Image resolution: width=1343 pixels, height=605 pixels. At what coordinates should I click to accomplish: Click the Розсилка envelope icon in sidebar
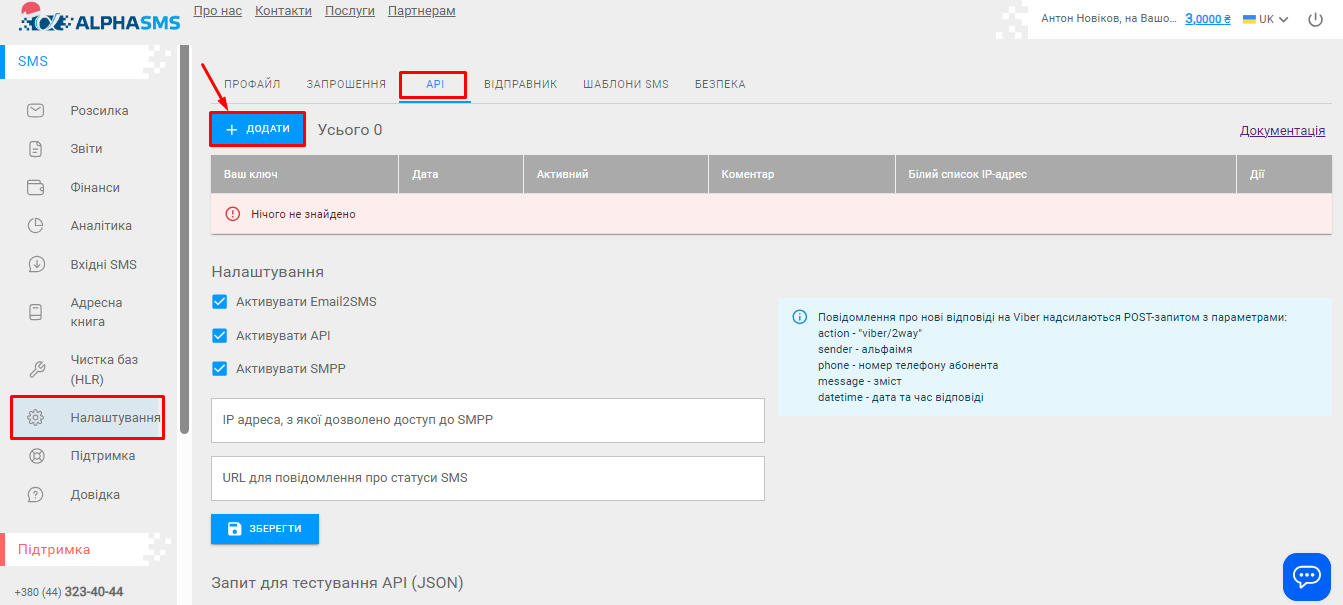[x=36, y=111]
